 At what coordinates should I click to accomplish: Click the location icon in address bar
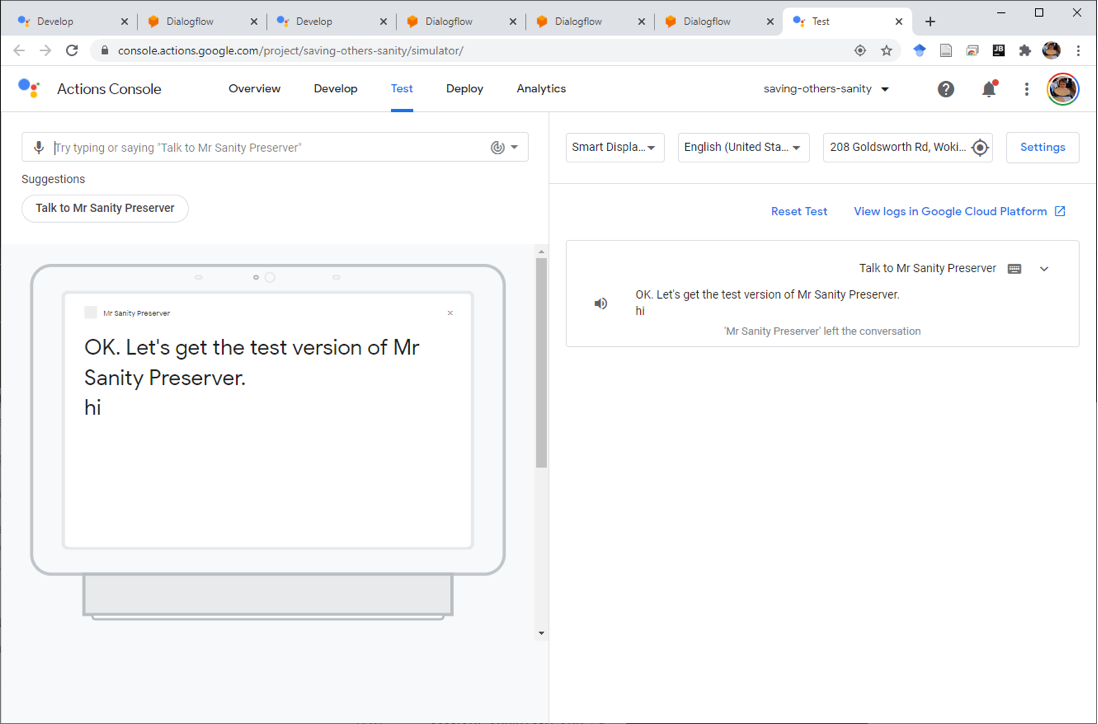[x=860, y=50]
